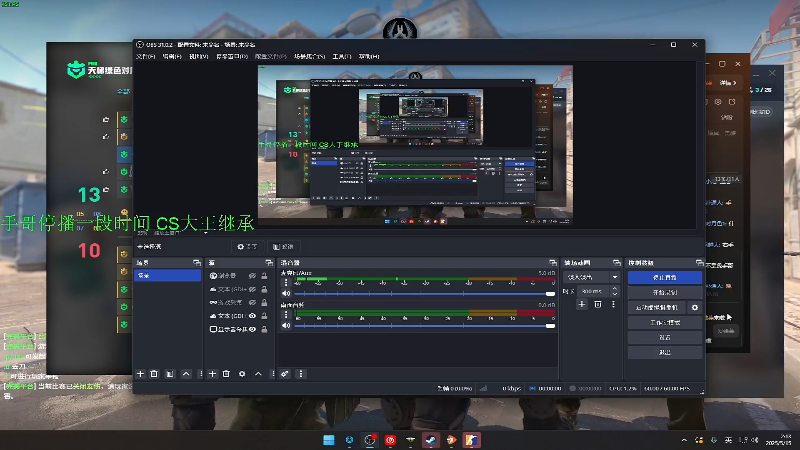
Task: Click blue 停止直播 stop streaming button
Action: pyautogui.click(x=665, y=278)
